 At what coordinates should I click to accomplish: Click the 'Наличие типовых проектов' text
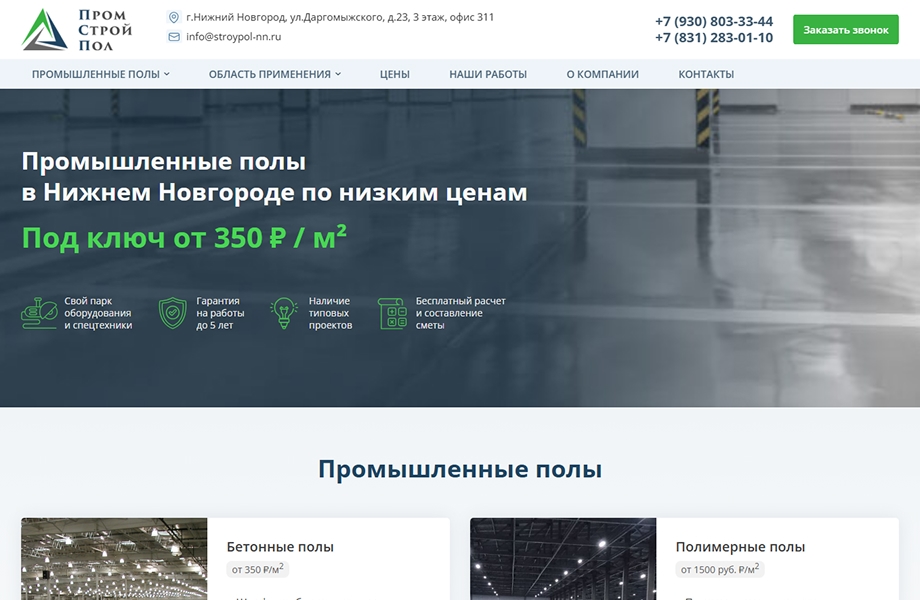point(330,313)
